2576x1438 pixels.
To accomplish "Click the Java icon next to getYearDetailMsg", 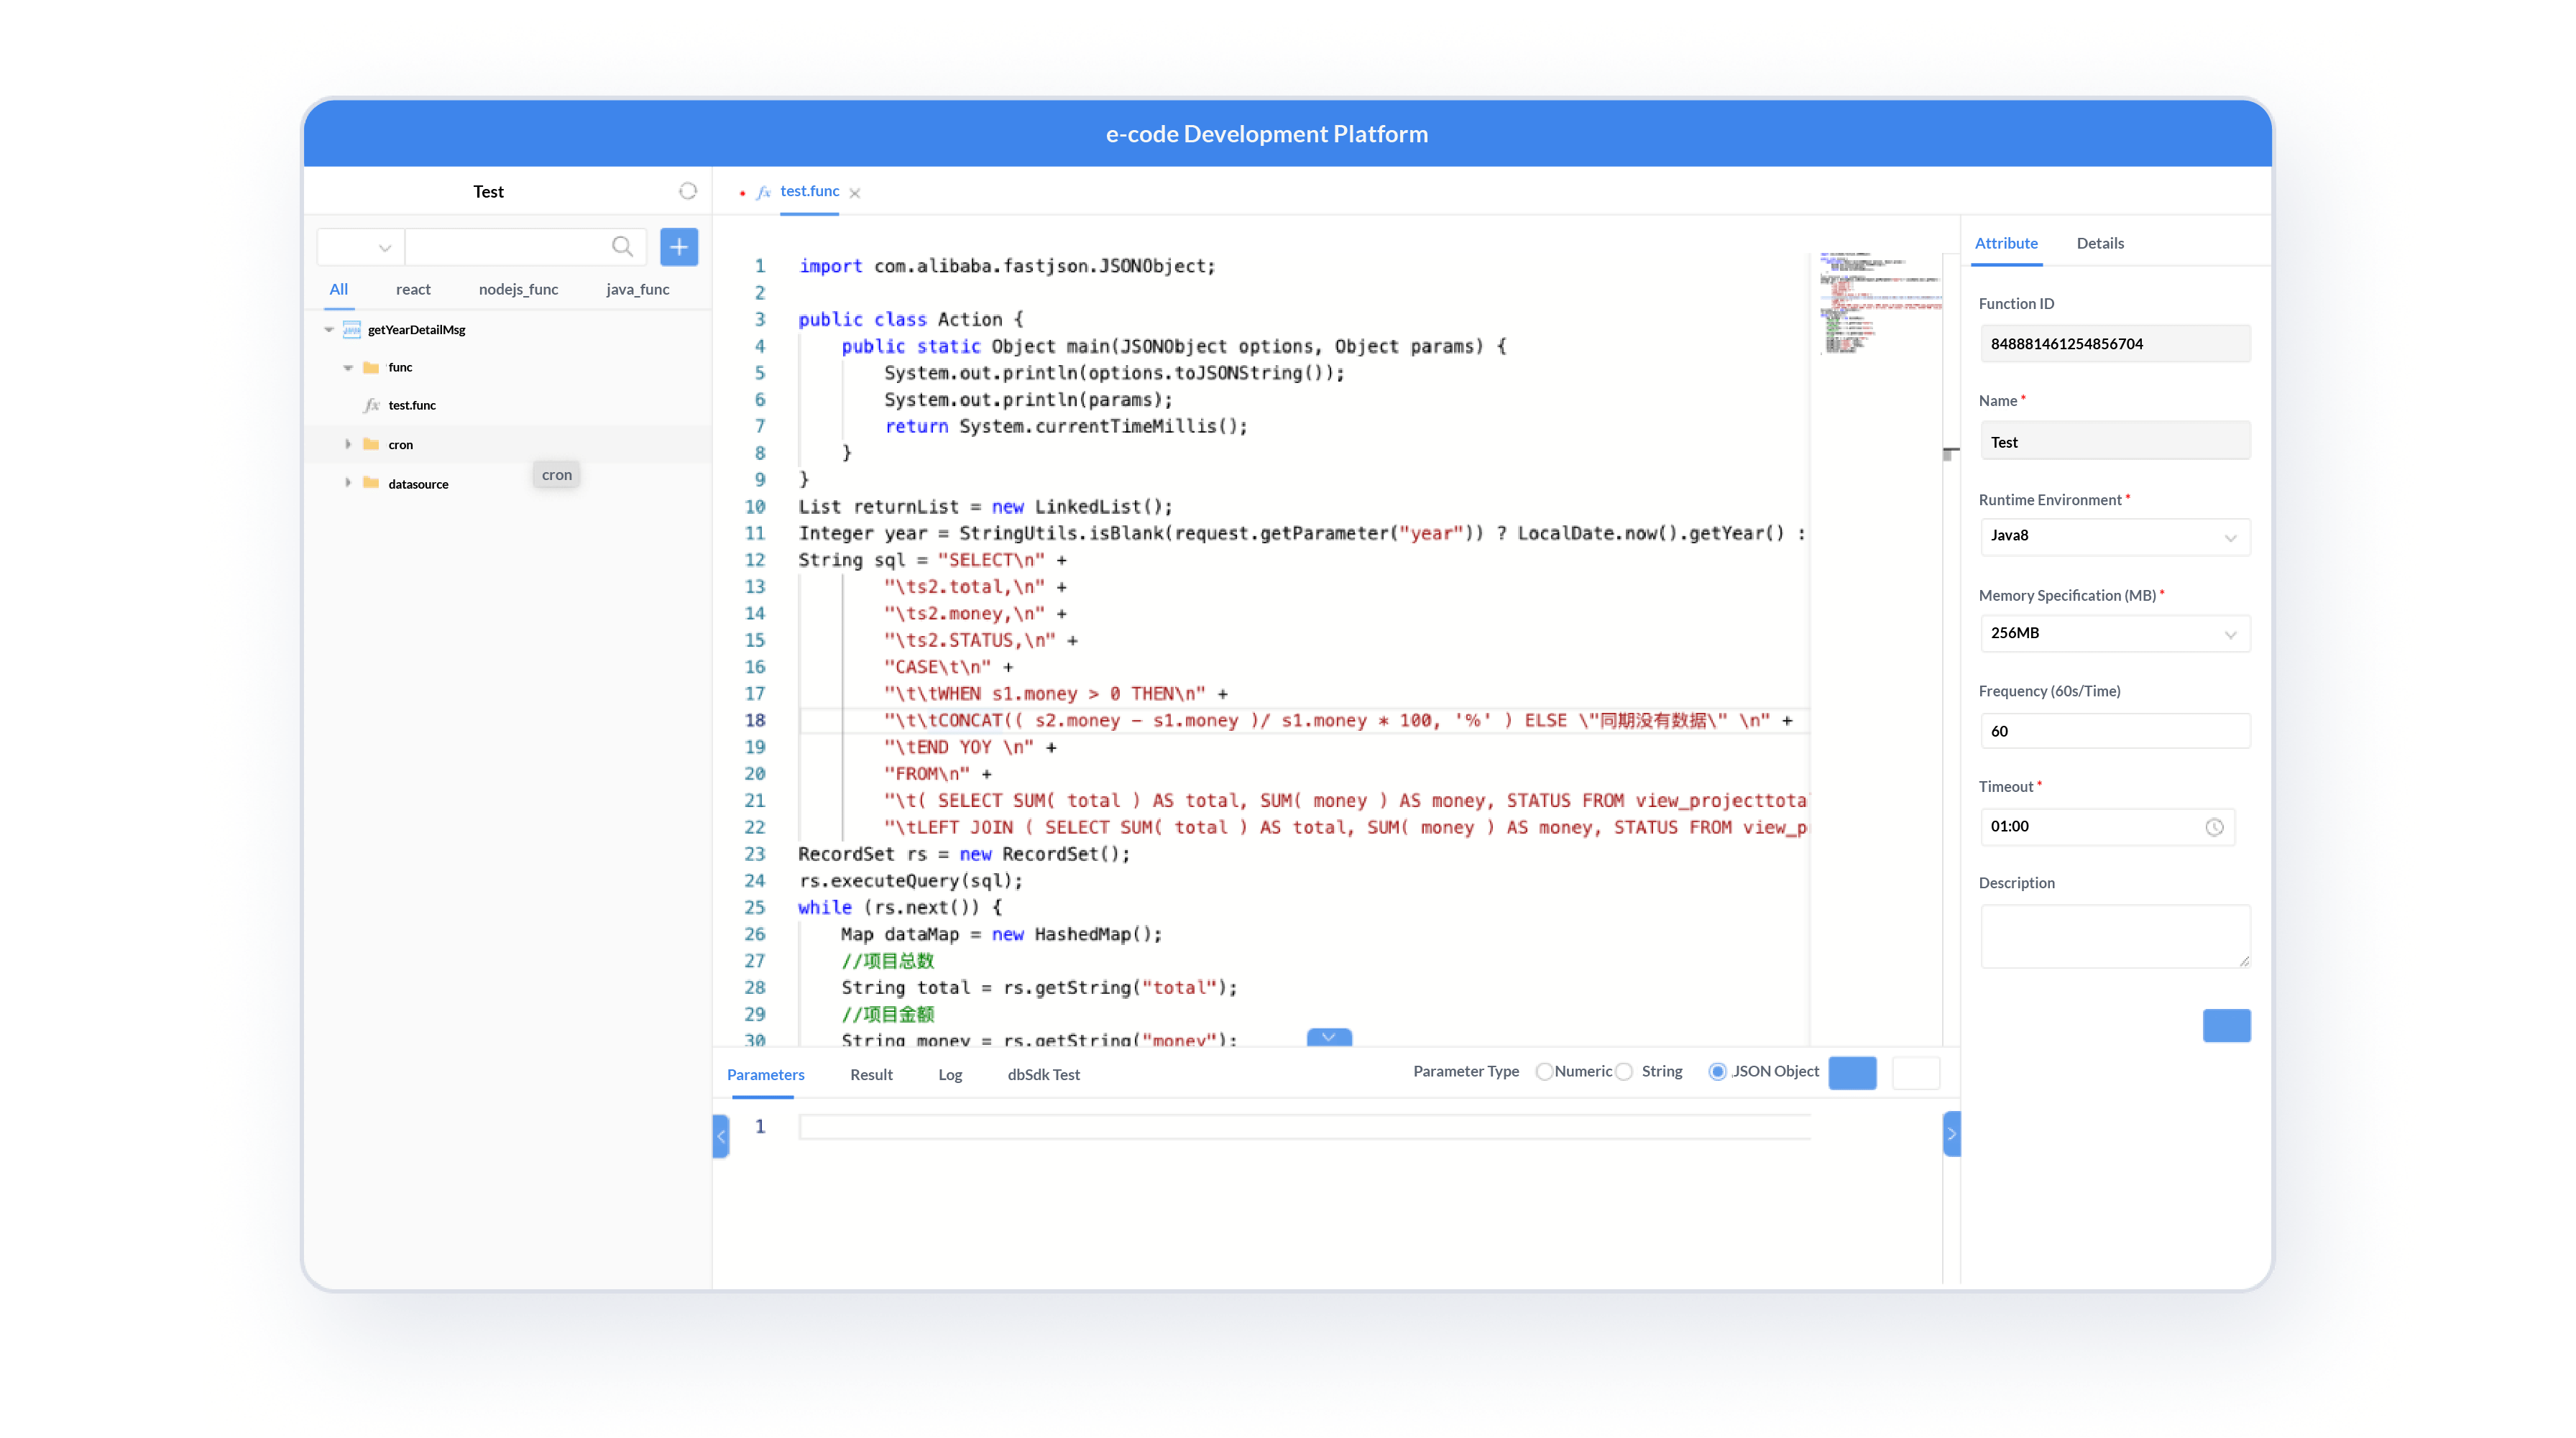I will [x=352, y=329].
